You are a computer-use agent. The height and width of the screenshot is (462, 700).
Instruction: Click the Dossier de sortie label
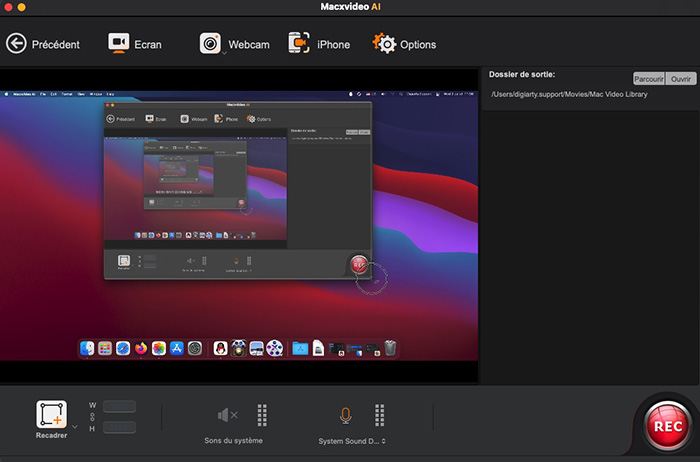coord(522,75)
